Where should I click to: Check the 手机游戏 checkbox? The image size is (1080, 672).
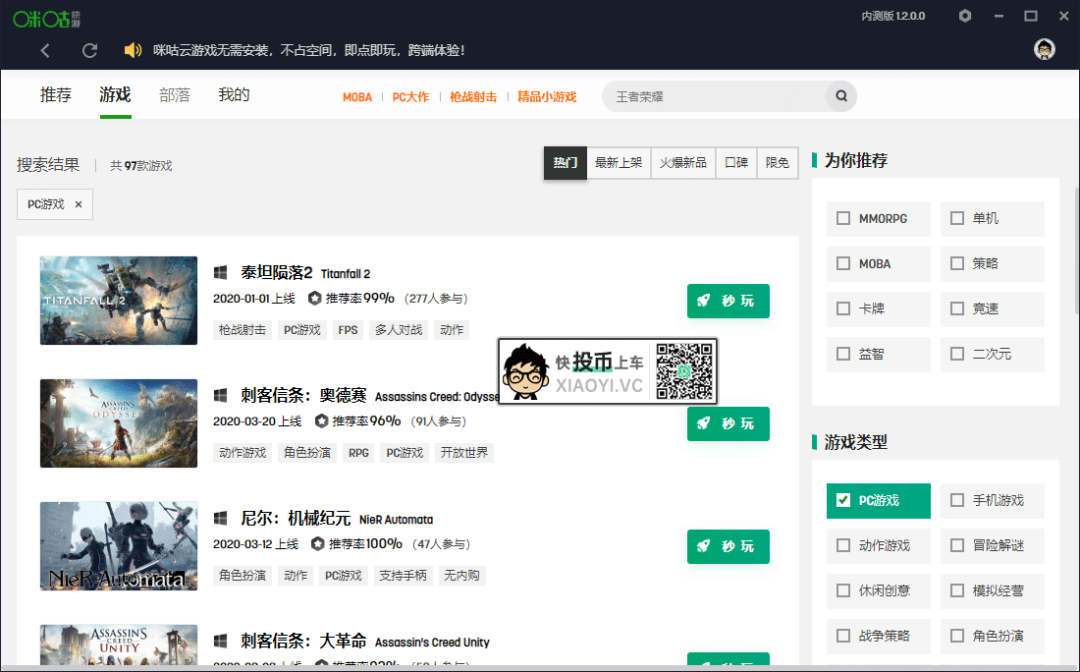click(x=957, y=501)
